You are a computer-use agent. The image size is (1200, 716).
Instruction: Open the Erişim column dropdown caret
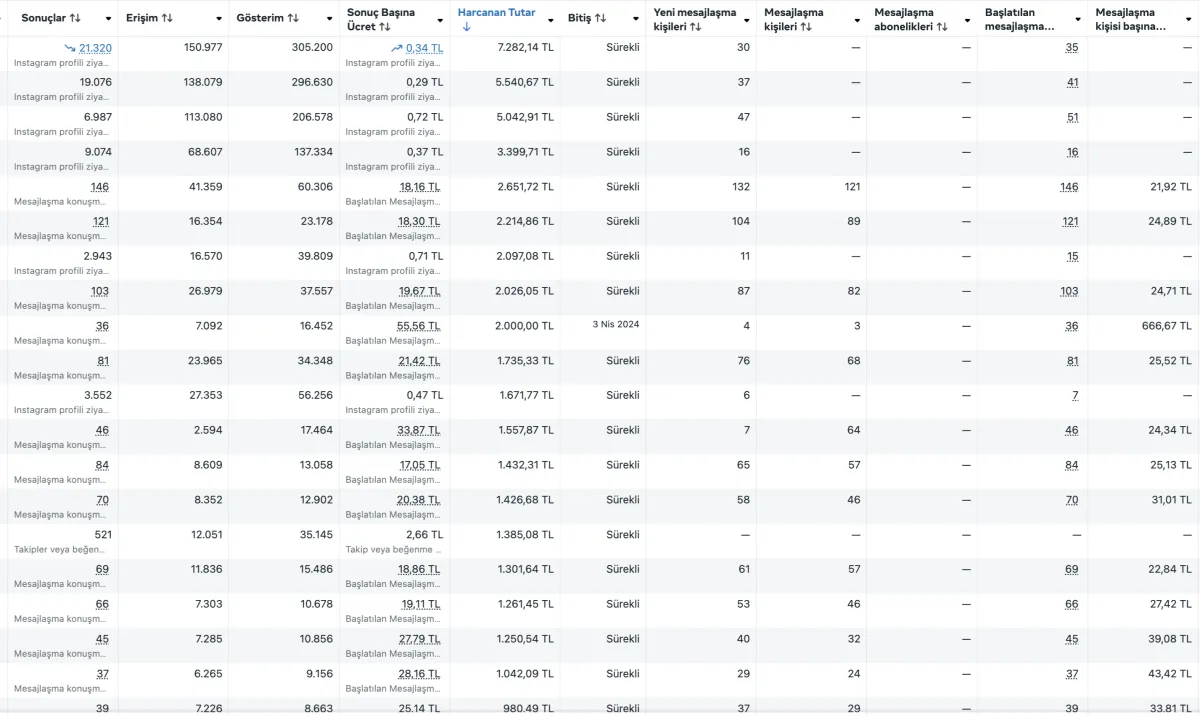(219, 19)
